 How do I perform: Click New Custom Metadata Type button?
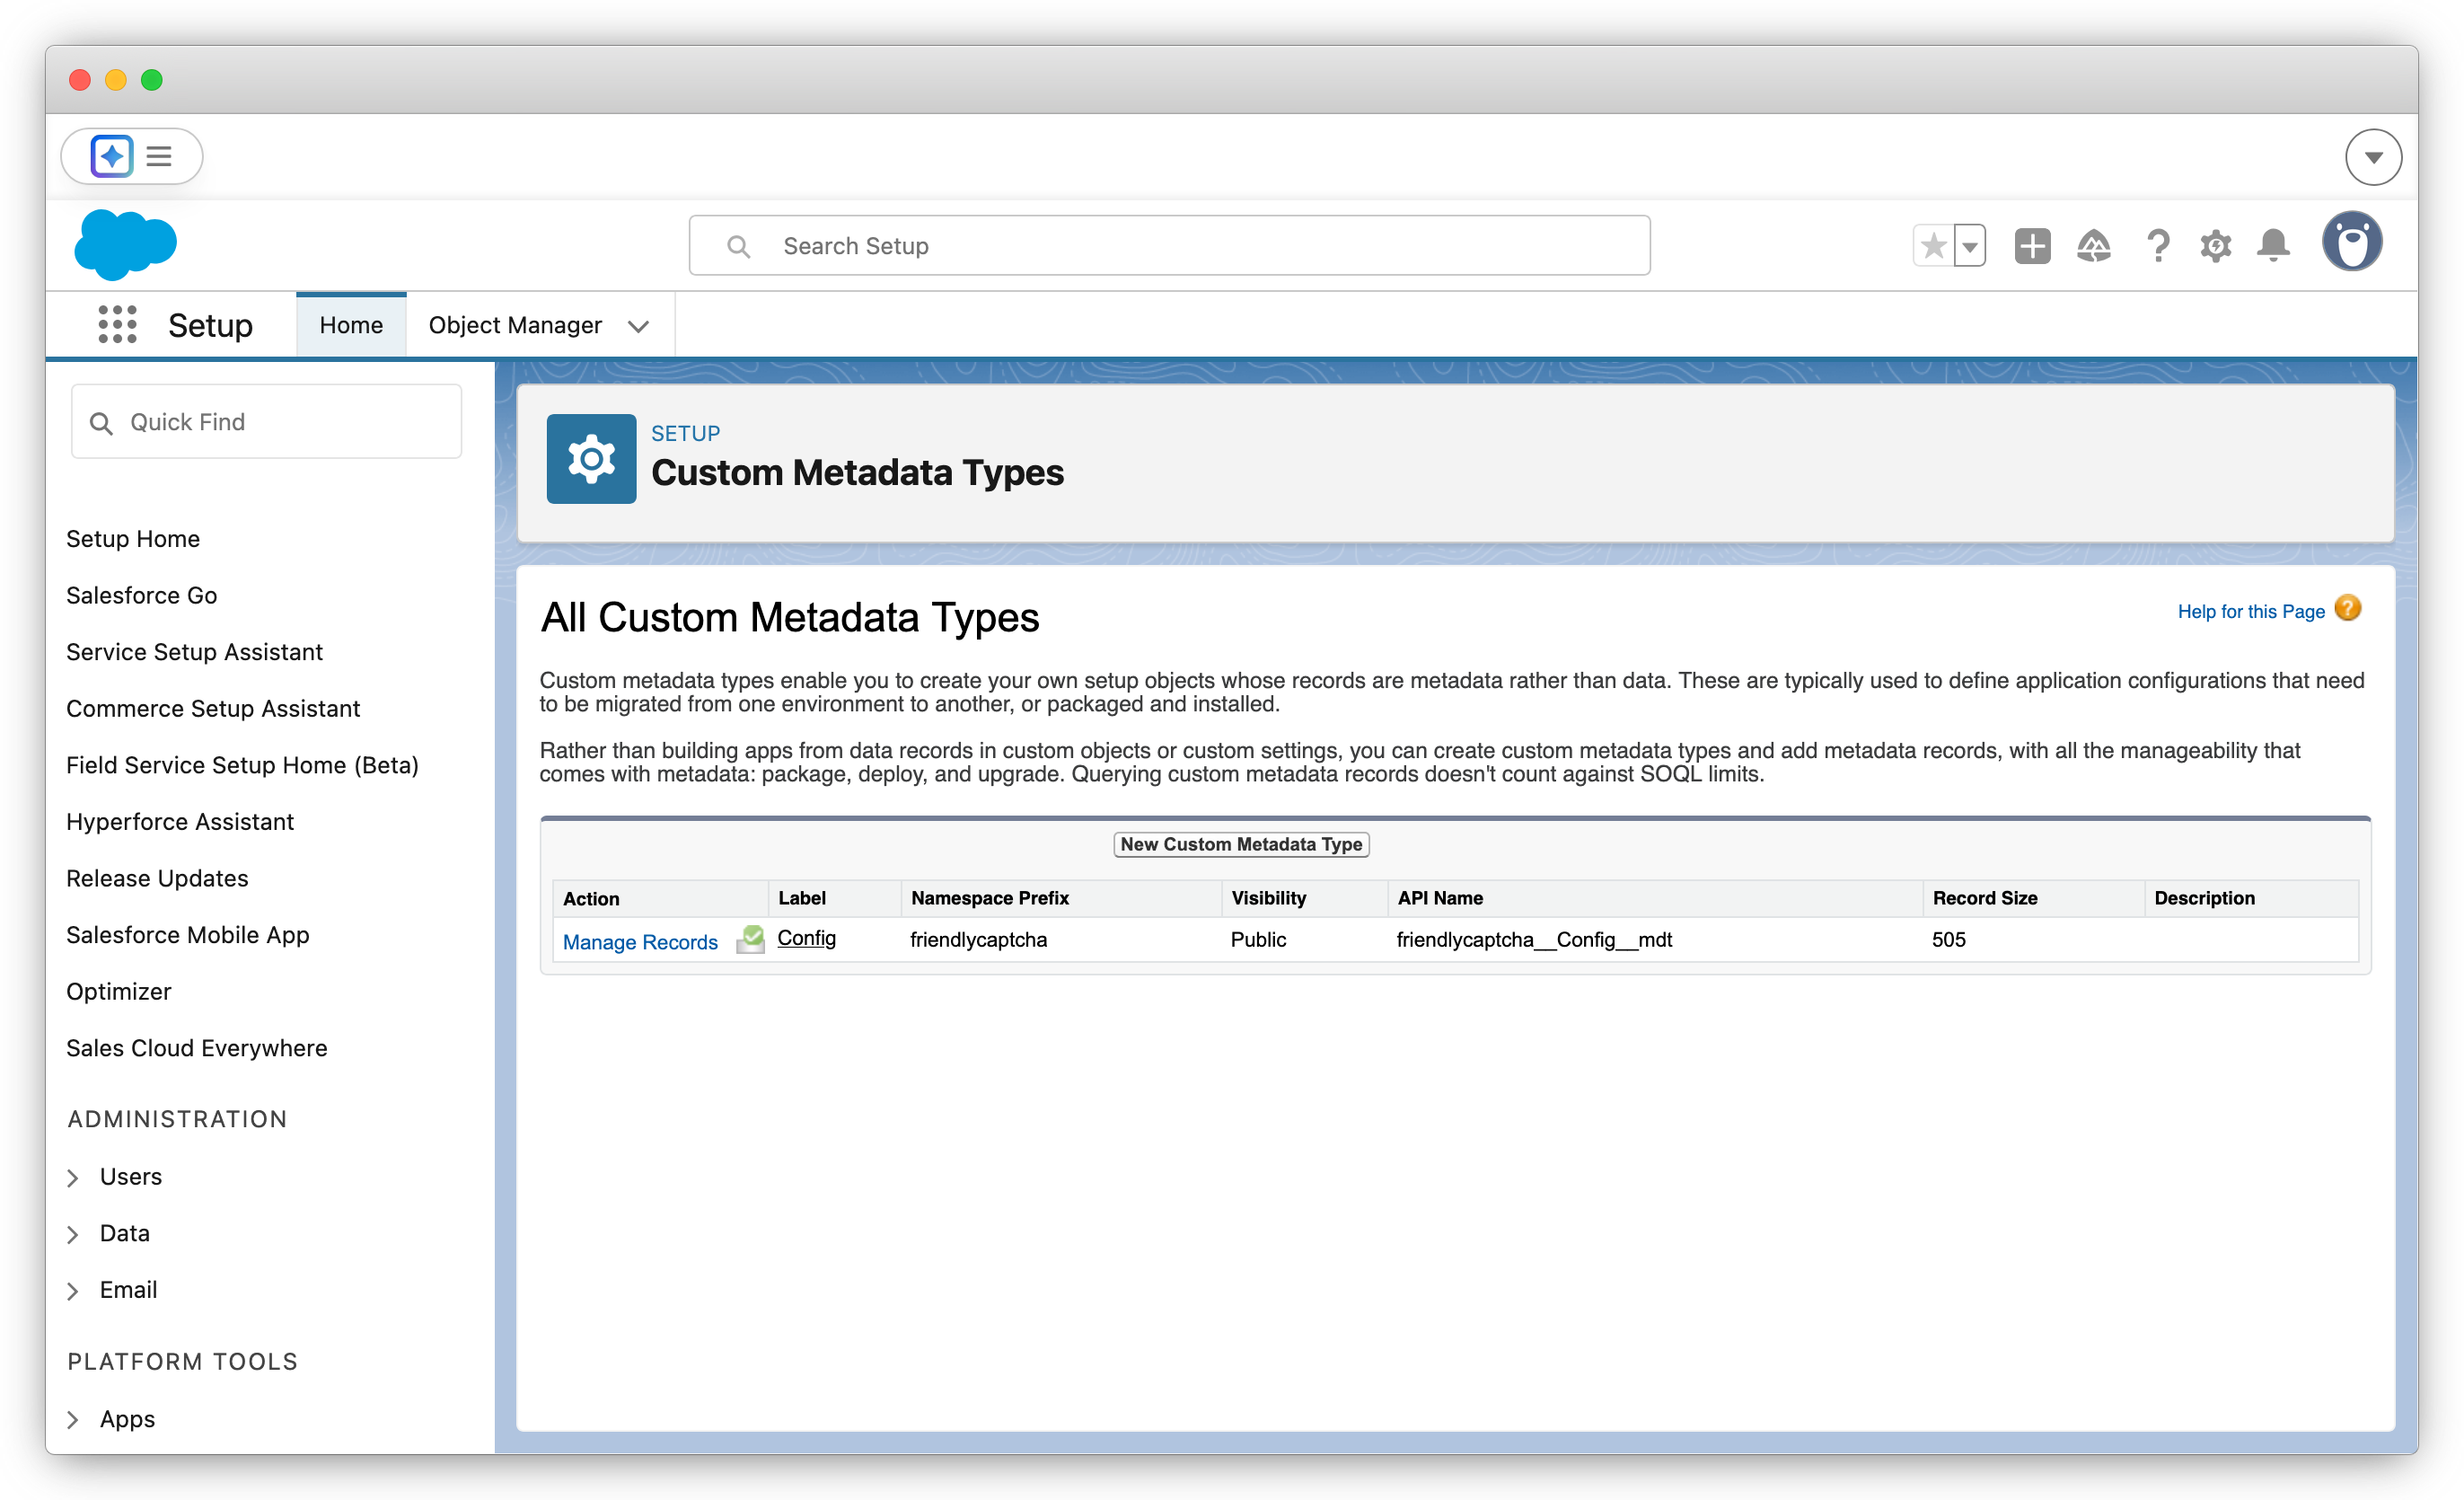1241,844
